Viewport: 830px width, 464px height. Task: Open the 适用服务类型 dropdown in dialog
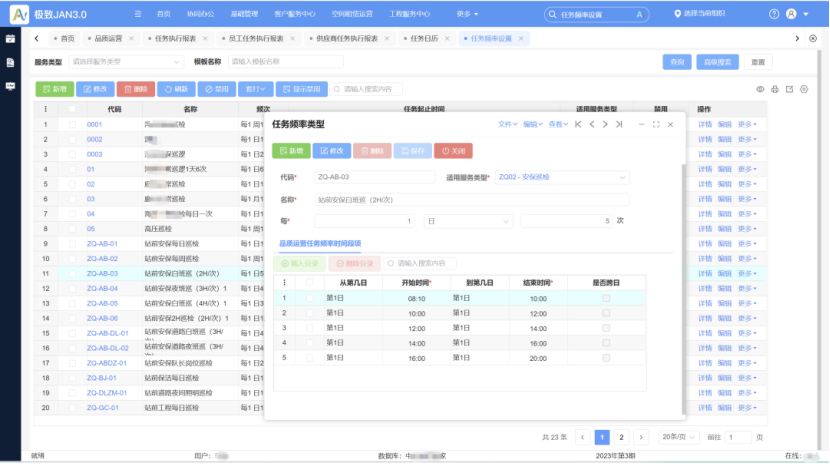pyautogui.click(x=562, y=177)
